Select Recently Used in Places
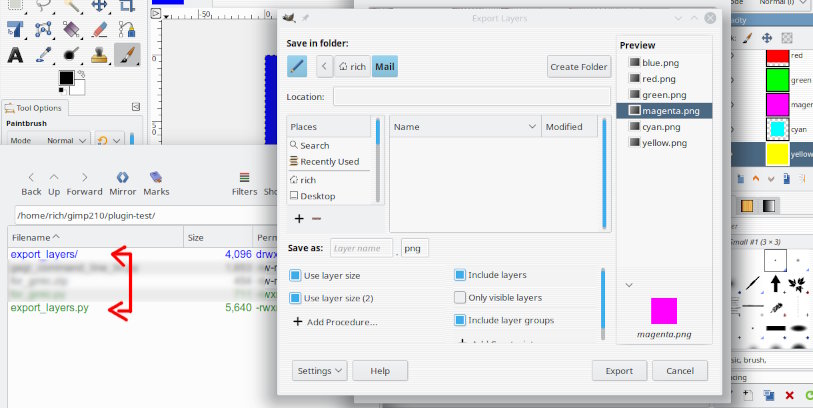Viewport: 813px width, 408px height. tap(329, 162)
